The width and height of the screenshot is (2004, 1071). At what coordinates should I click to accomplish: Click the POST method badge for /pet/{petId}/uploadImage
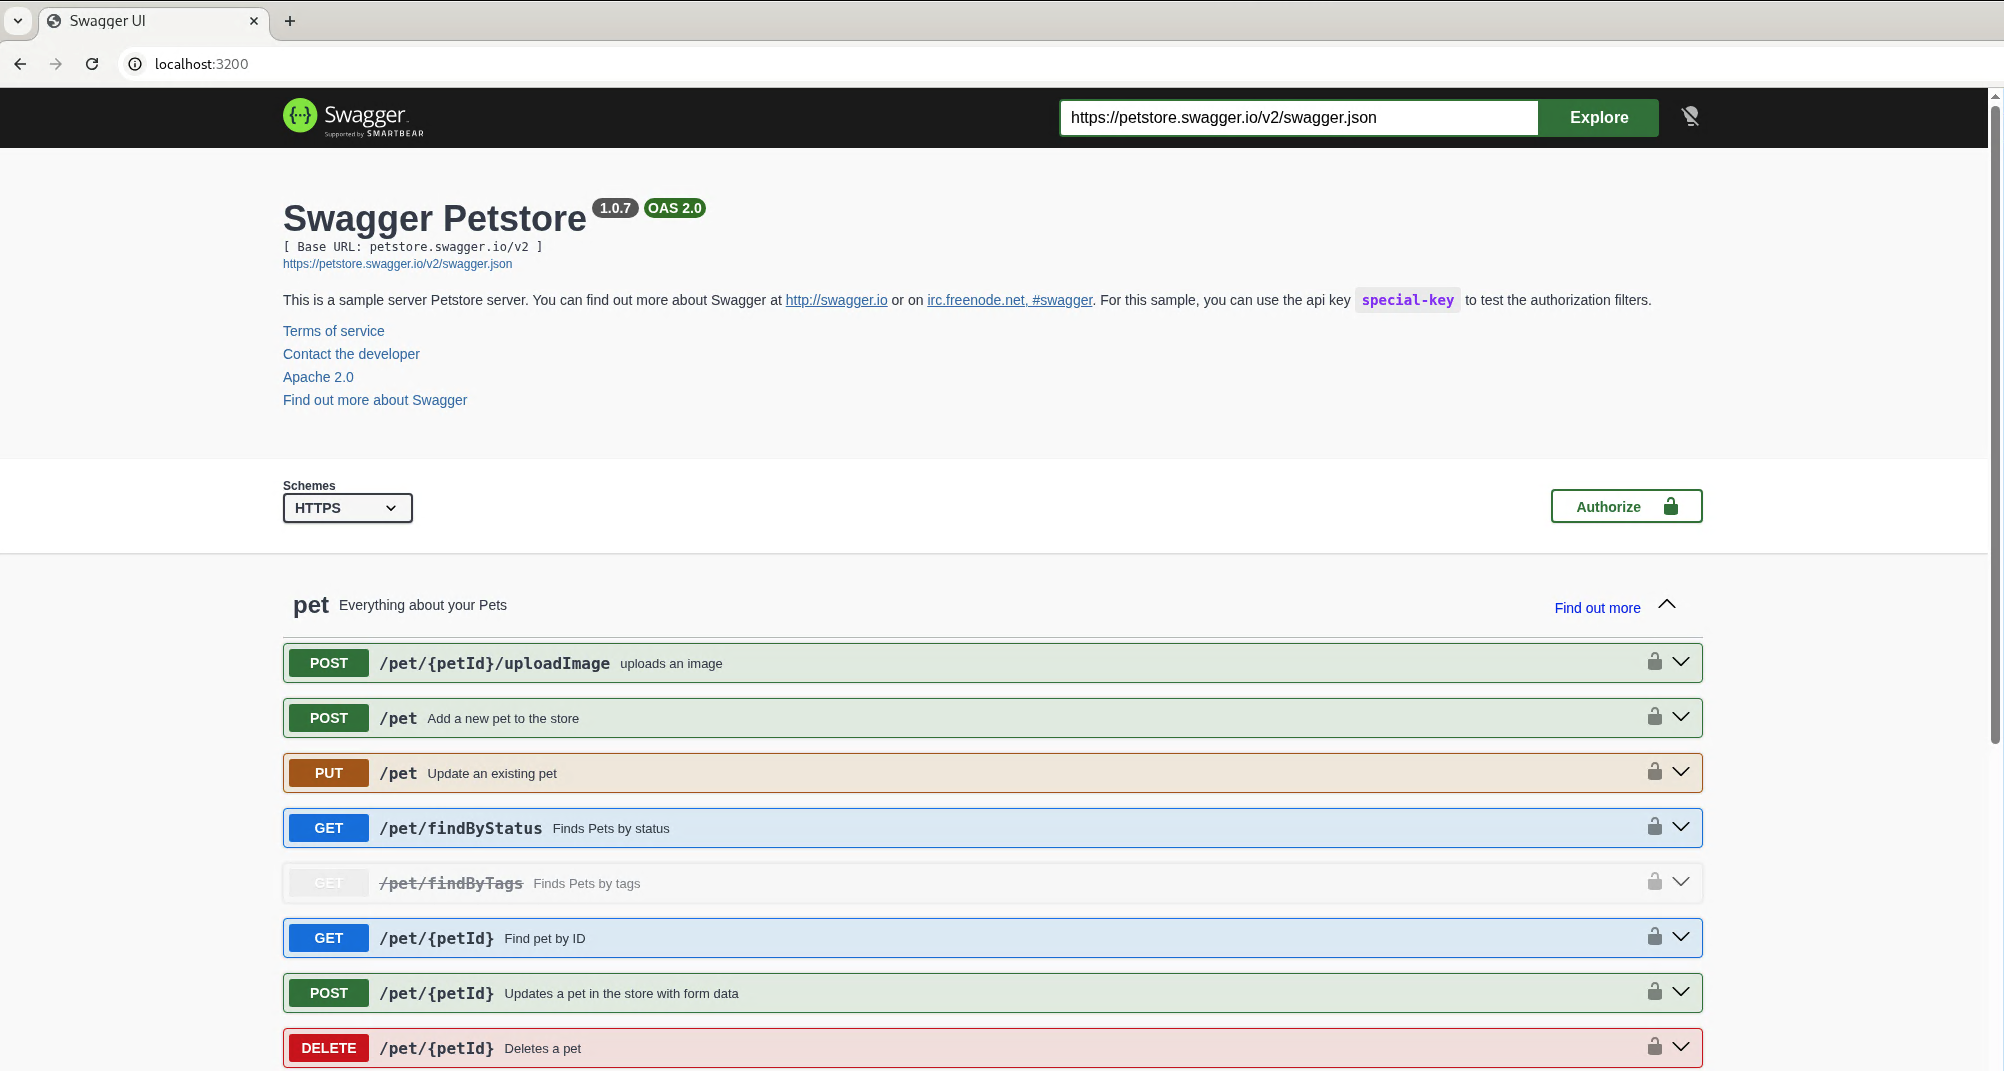click(x=329, y=663)
